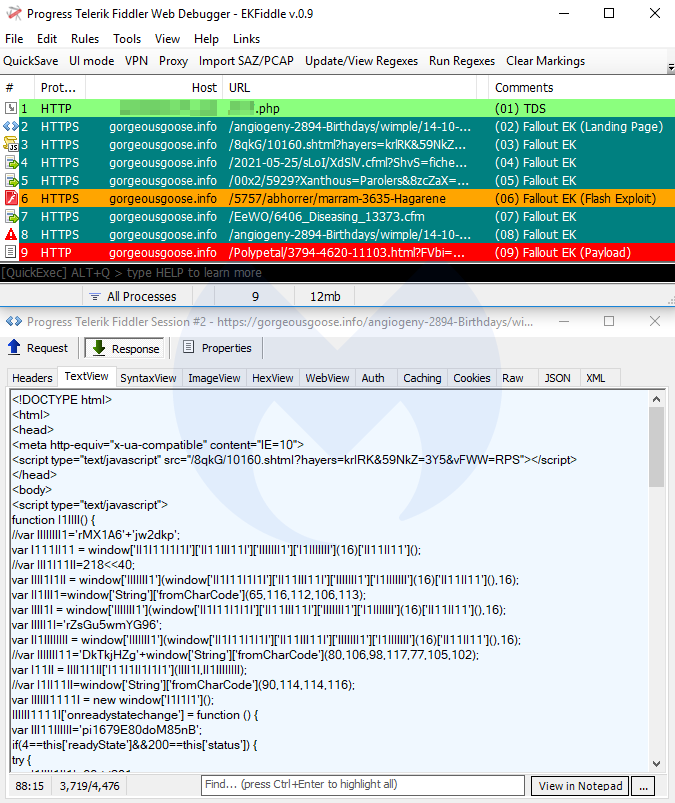
Task: Click the green arrow icon on row 5
Action: coord(11,180)
